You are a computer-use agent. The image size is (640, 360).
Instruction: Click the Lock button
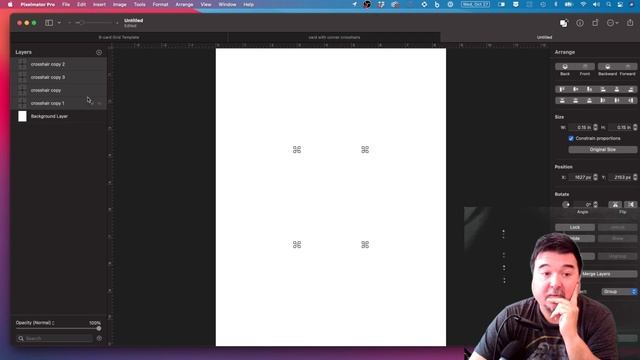(575, 227)
